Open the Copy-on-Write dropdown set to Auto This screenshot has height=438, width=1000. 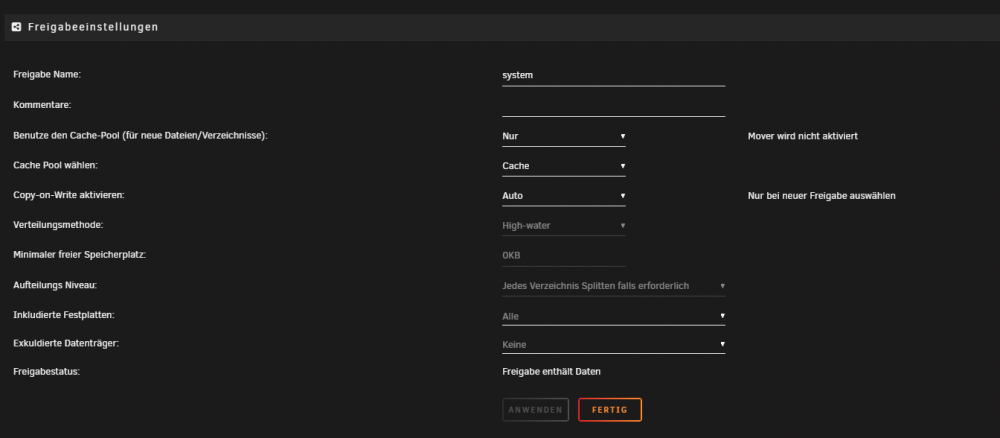click(x=564, y=196)
